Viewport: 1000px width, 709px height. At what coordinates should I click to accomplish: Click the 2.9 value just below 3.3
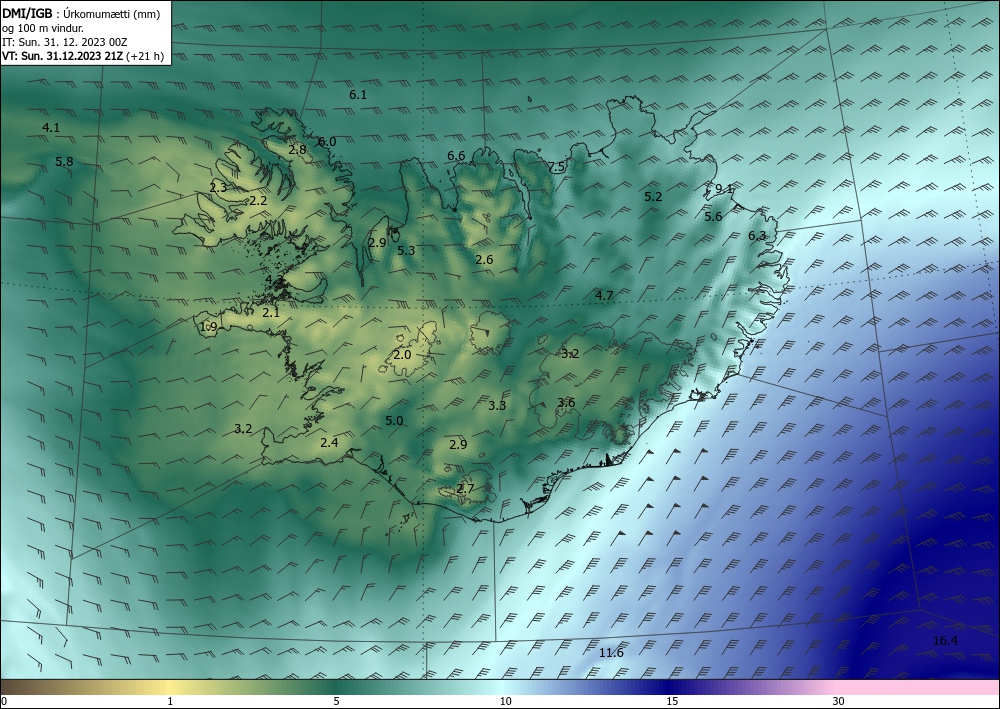coord(458,445)
